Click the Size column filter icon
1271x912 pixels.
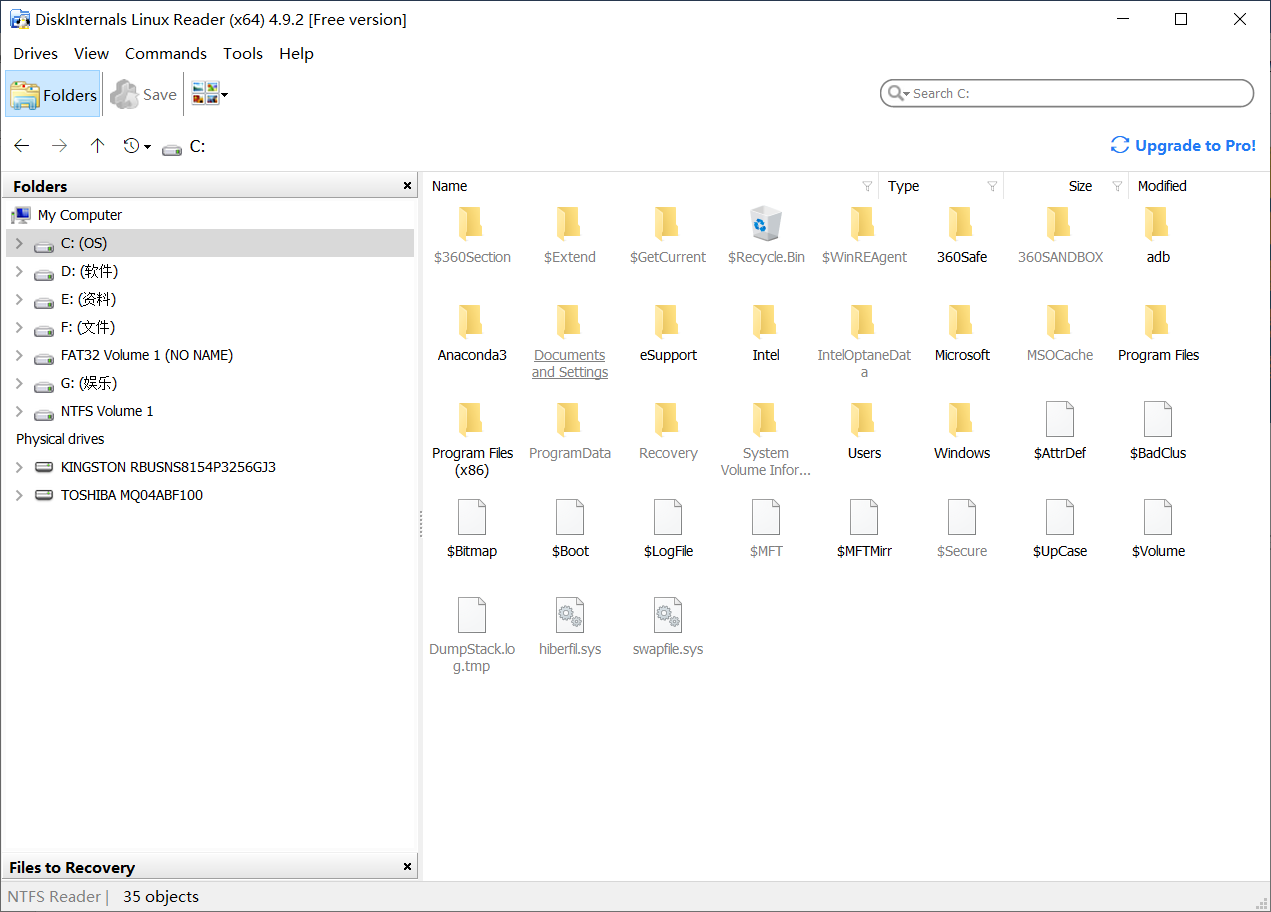(x=1117, y=186)
